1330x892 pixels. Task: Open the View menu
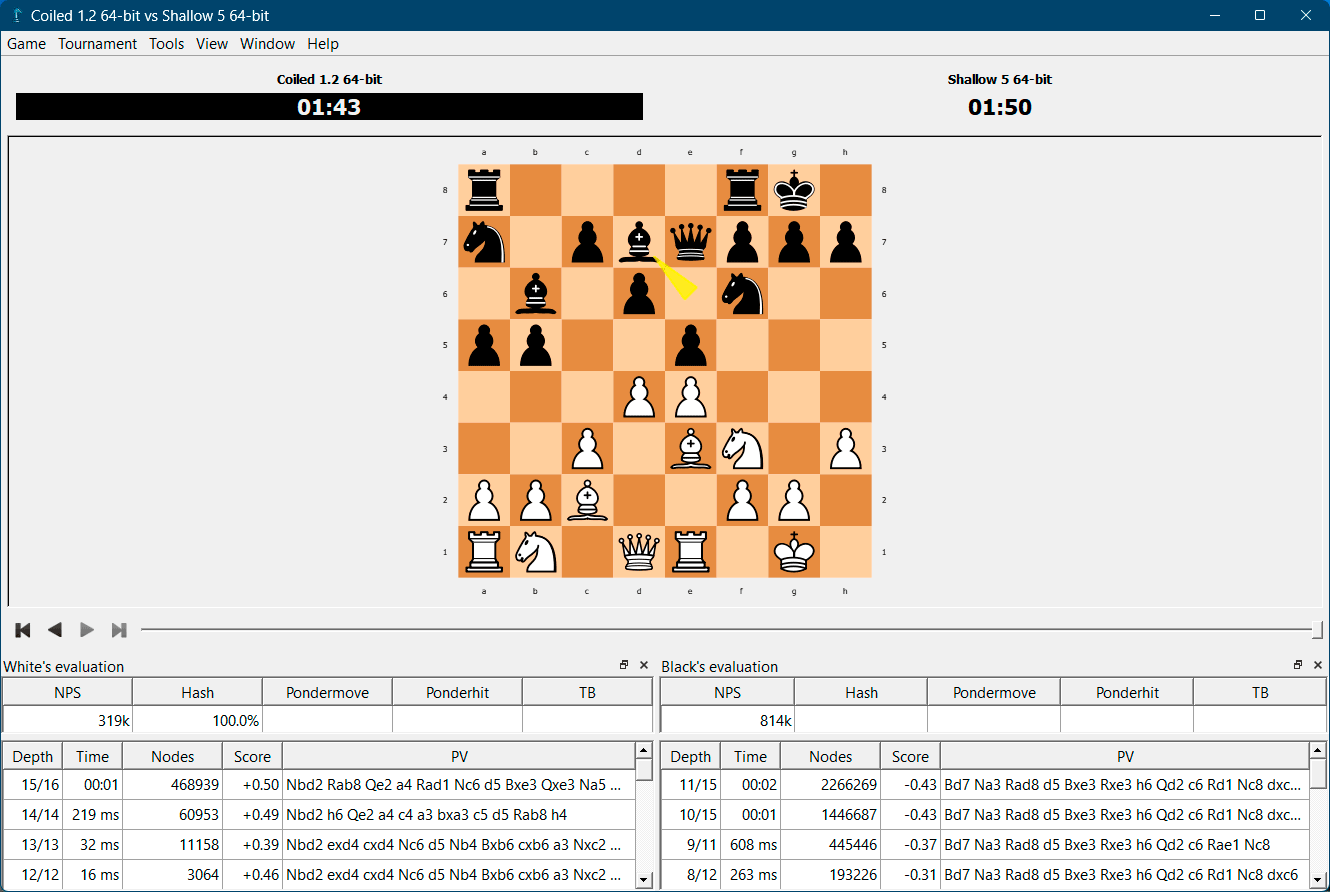[212, 44]
